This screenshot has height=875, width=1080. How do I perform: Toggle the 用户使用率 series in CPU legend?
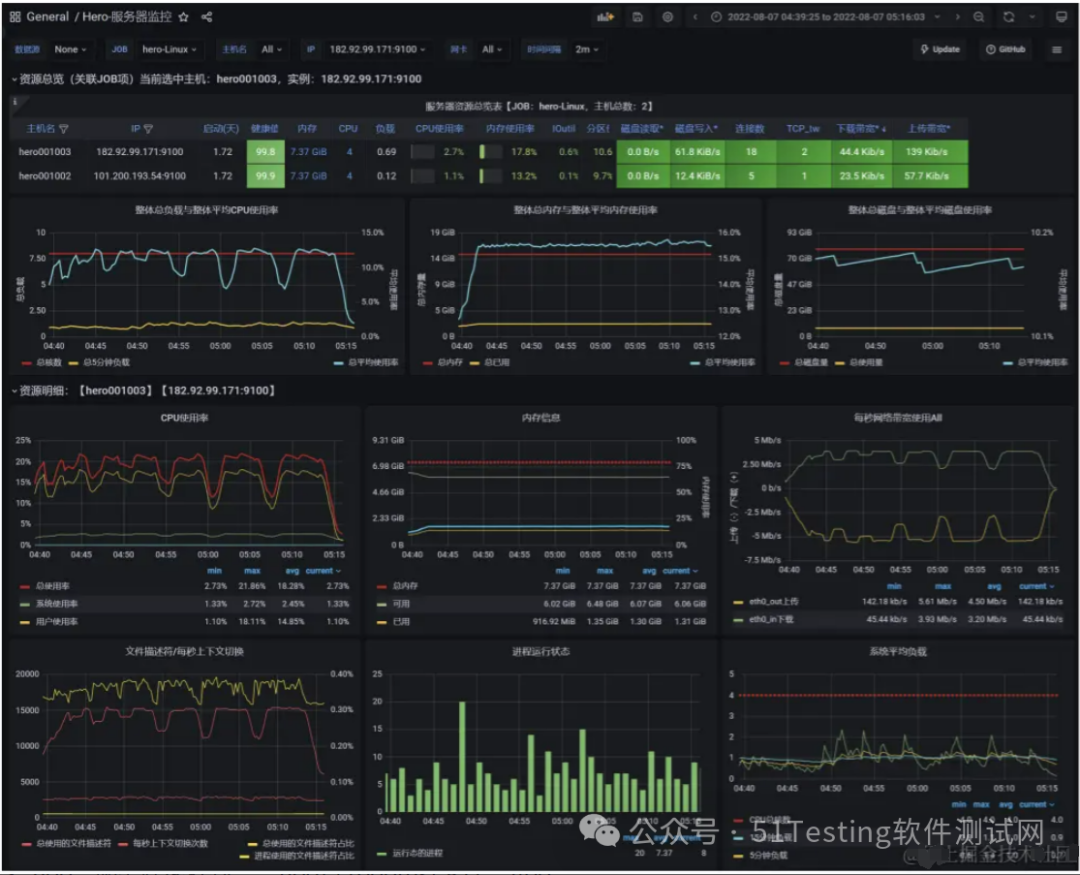coord(56,622)
